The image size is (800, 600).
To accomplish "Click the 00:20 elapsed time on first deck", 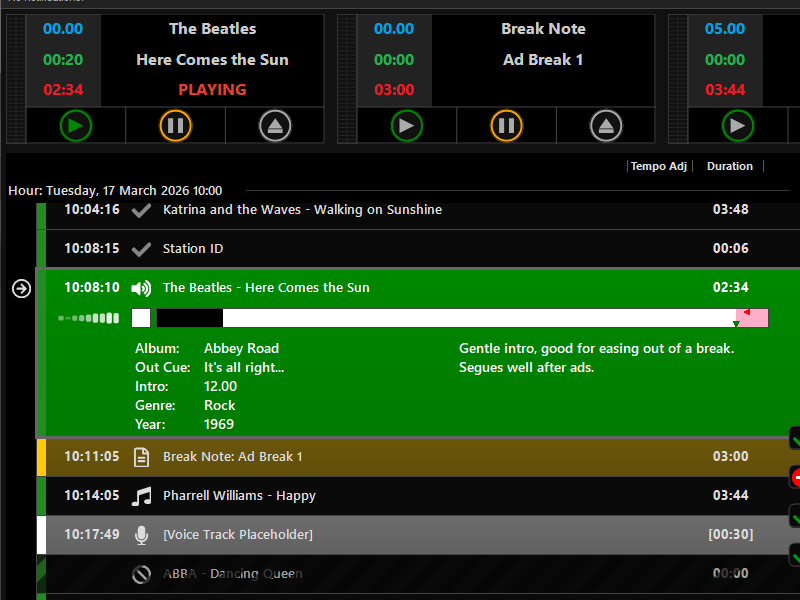I will pos(63,60).
